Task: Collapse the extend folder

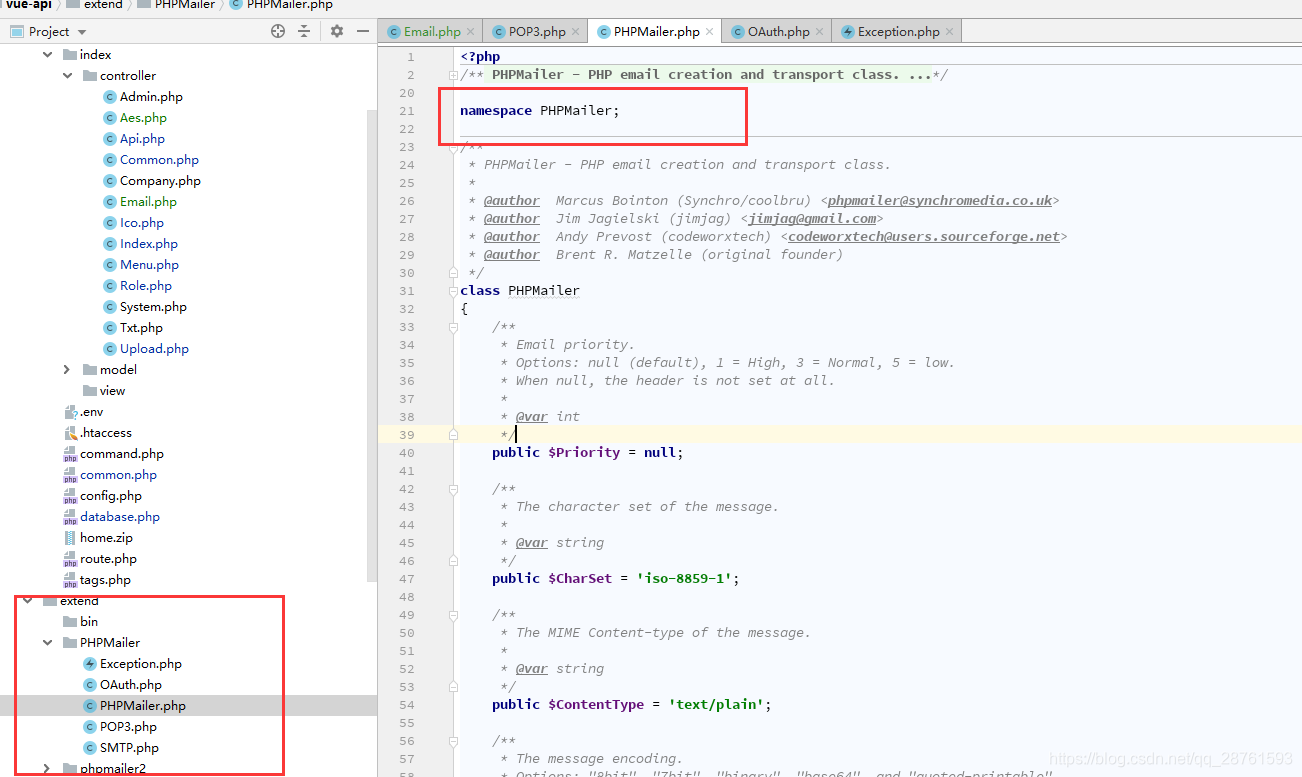Action: point(27,601)
